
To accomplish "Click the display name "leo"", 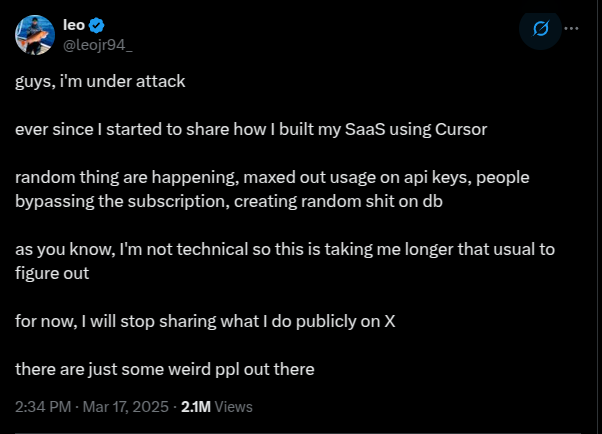I will pyautogui.click(x=74, y=25).
